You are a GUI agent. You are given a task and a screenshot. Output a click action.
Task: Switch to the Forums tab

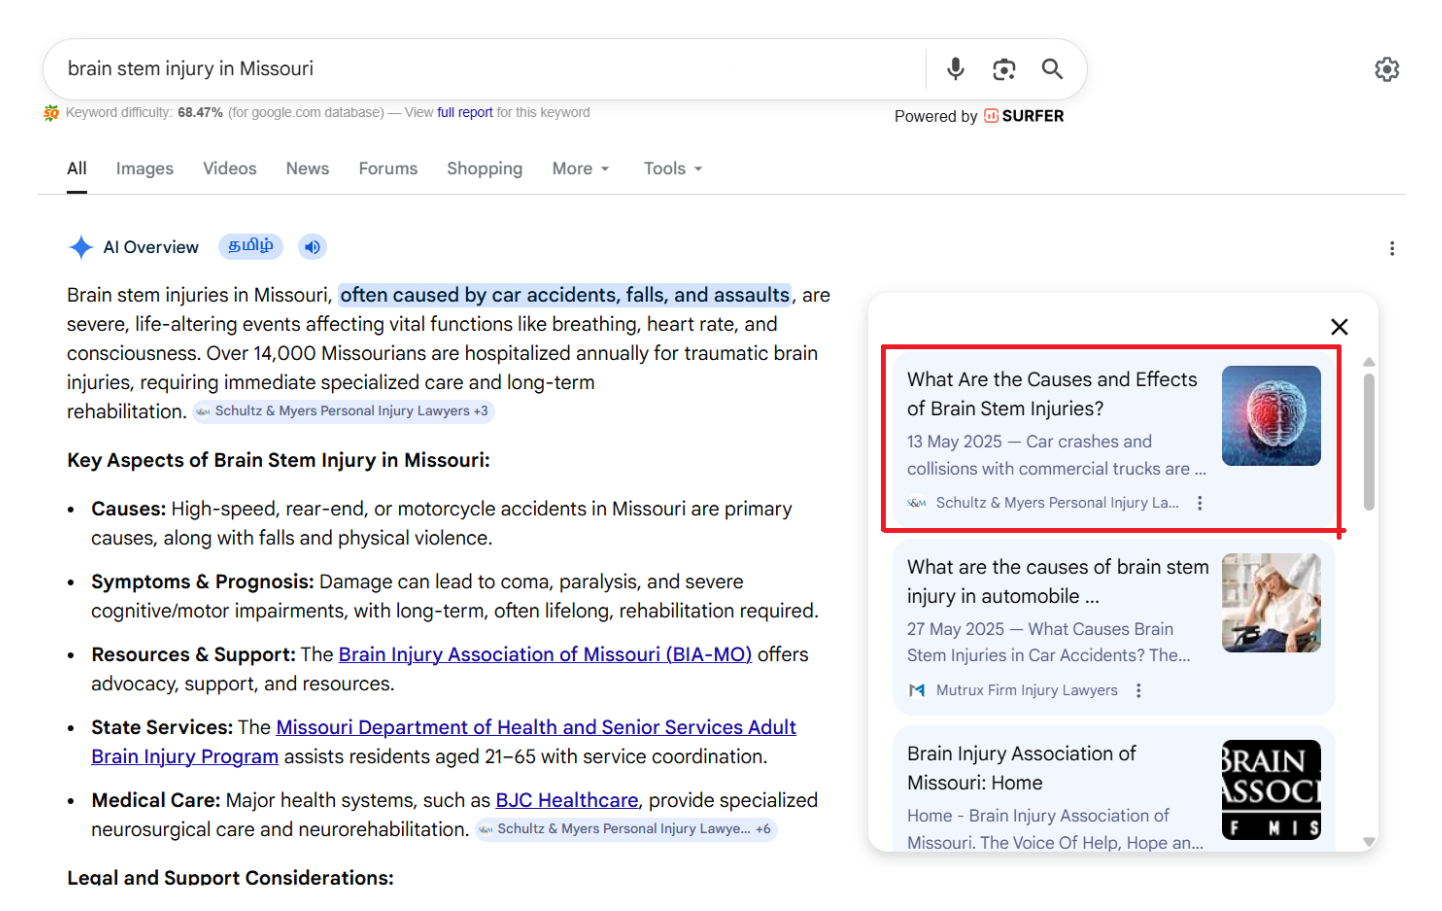coord(388,168)
